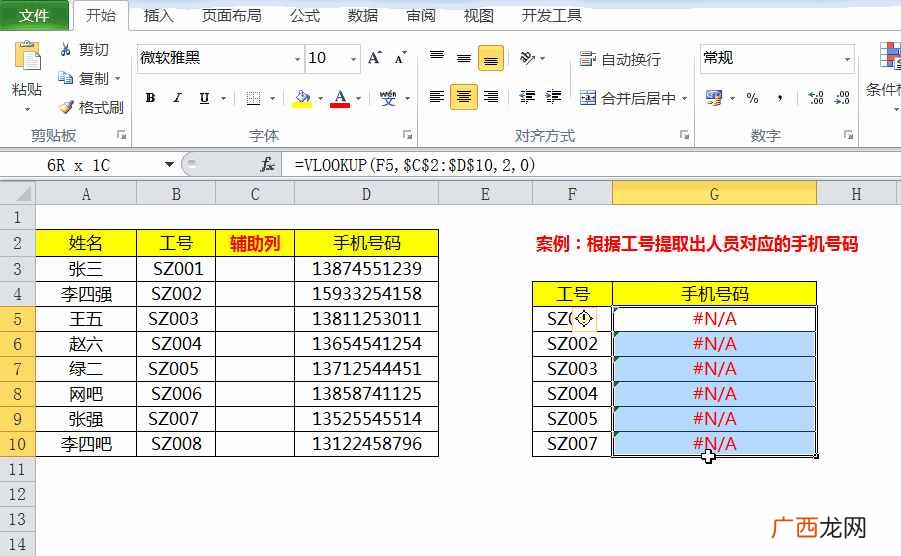
Task: Open font group dialog launcher
Action: click(x=407, y=135)
